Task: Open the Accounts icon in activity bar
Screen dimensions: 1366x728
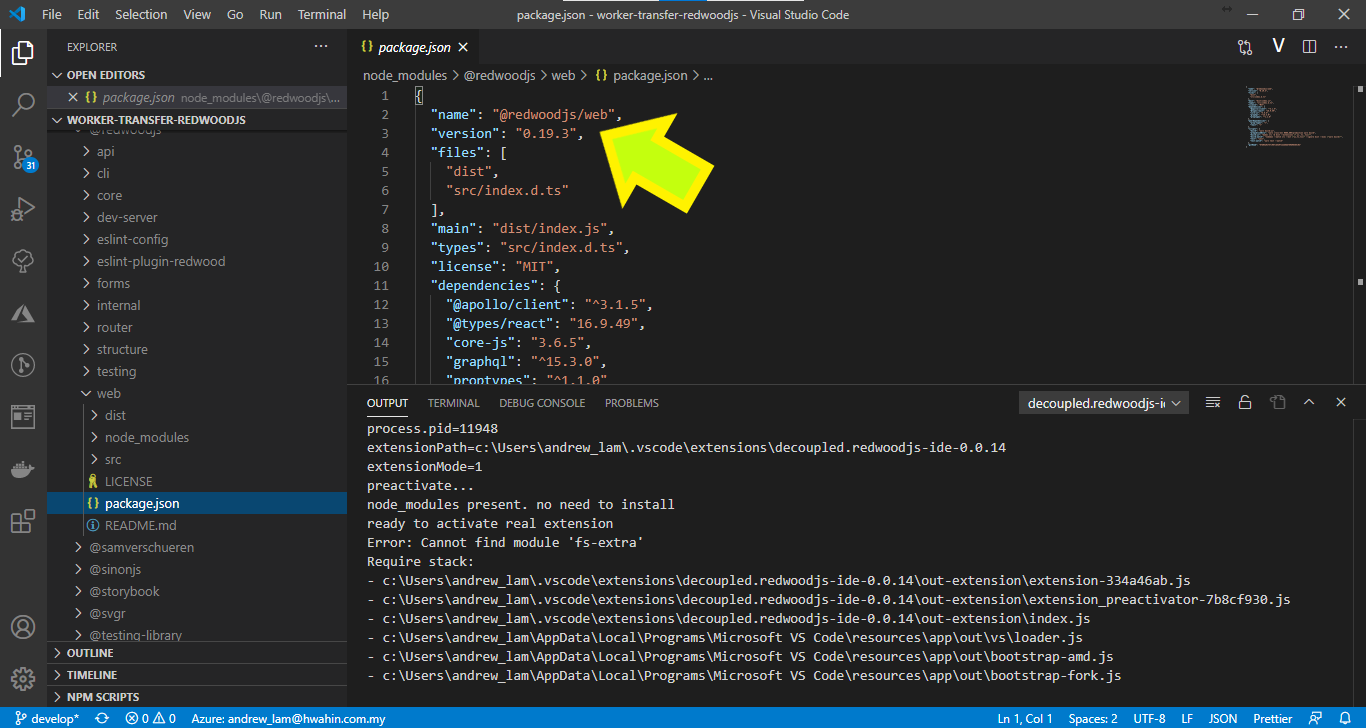Action: pyautogui.click(x=23, y=628)
